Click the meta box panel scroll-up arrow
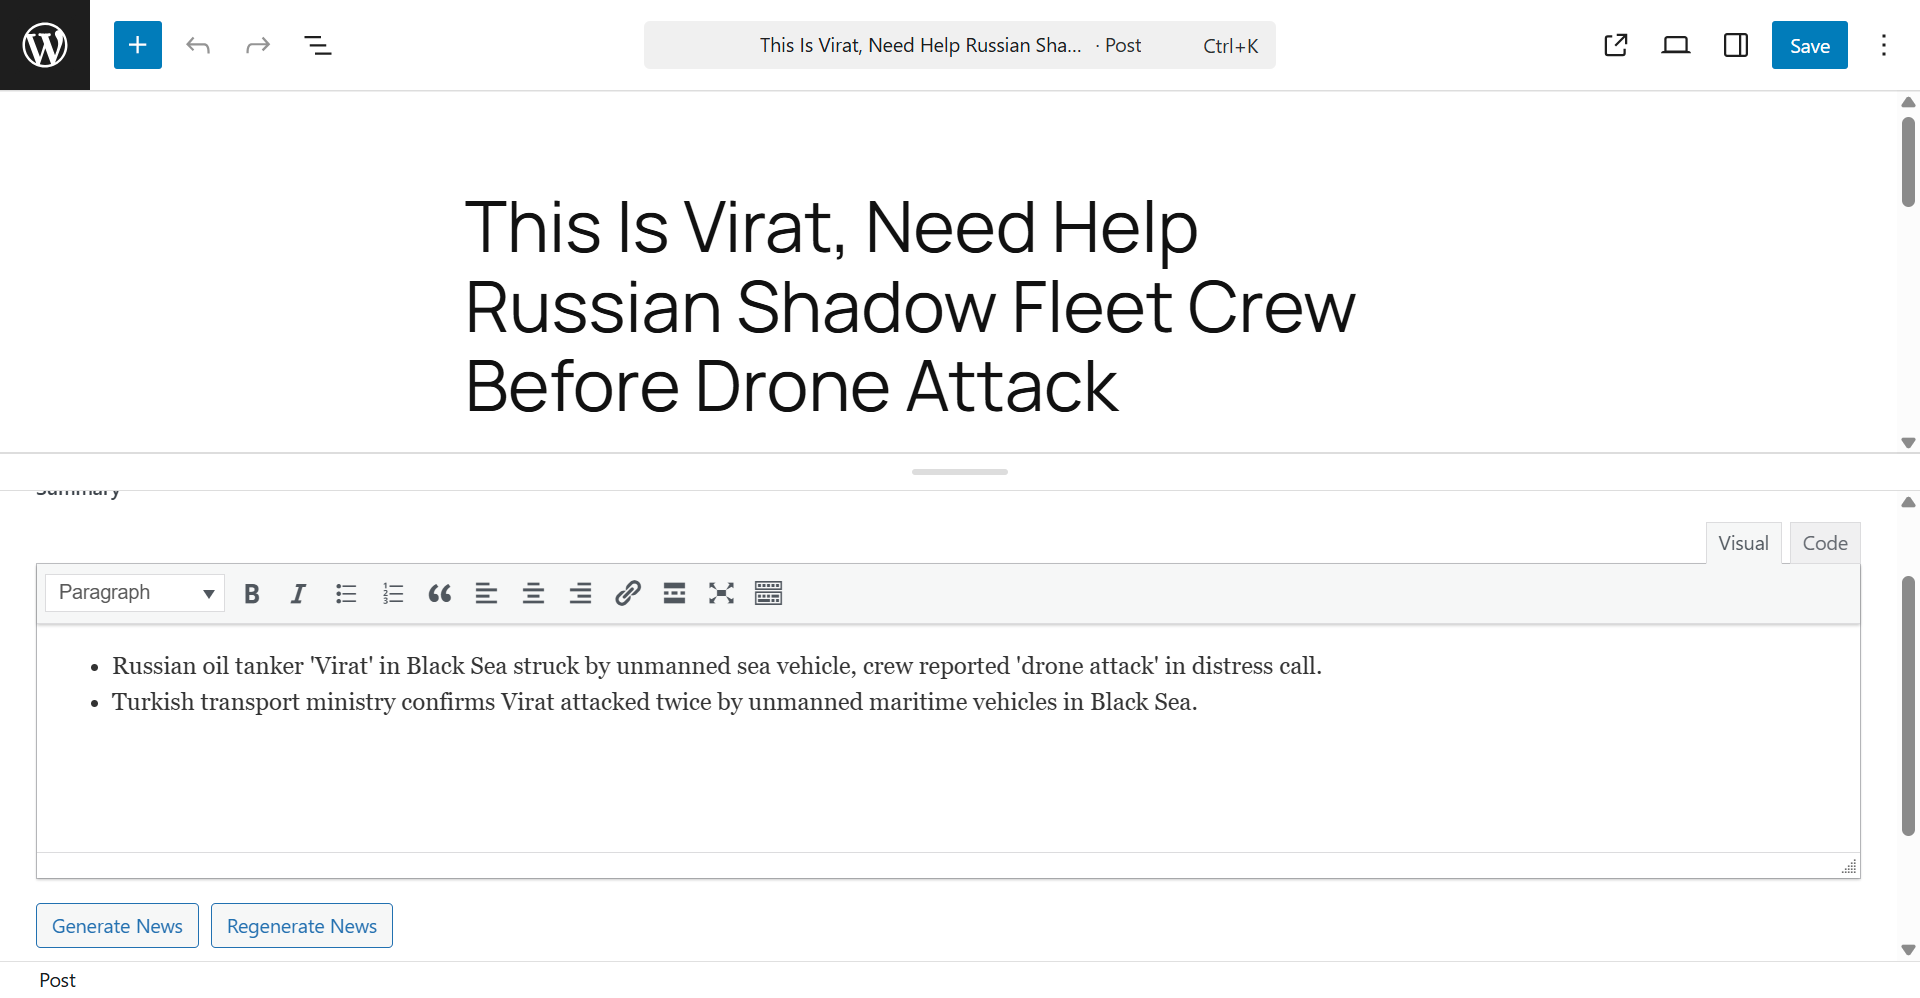This screenshot has height=998, width=1920. pyautogui.click(x=1908, y=502)
